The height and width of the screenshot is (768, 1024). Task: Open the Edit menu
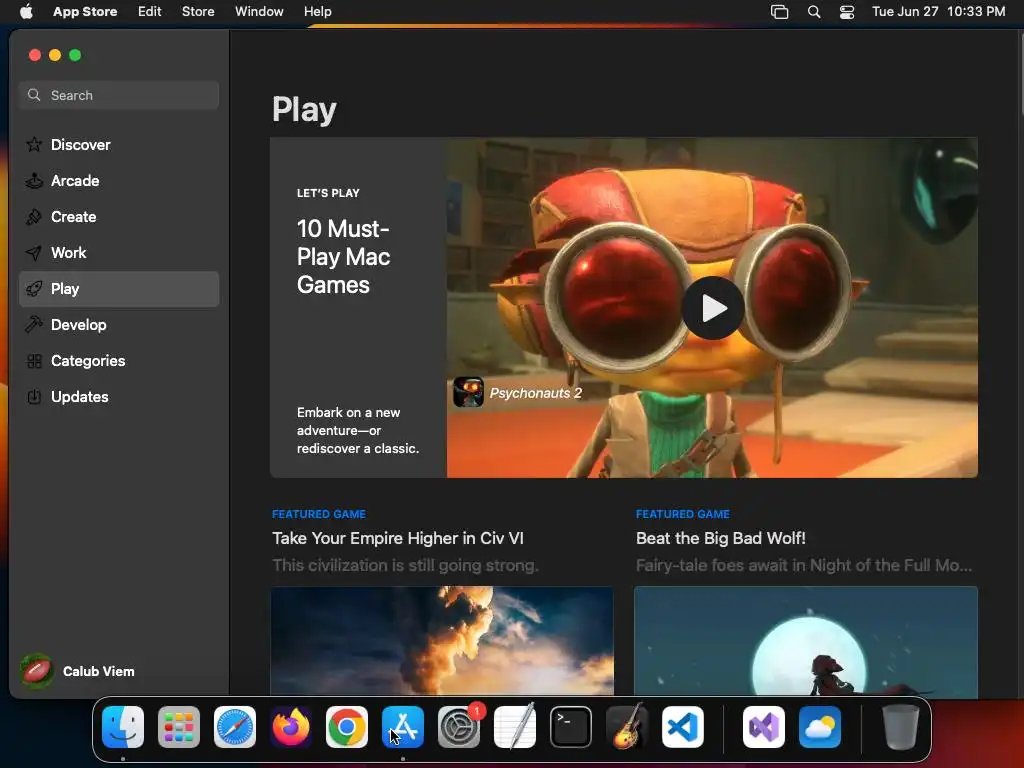point(150,12)
